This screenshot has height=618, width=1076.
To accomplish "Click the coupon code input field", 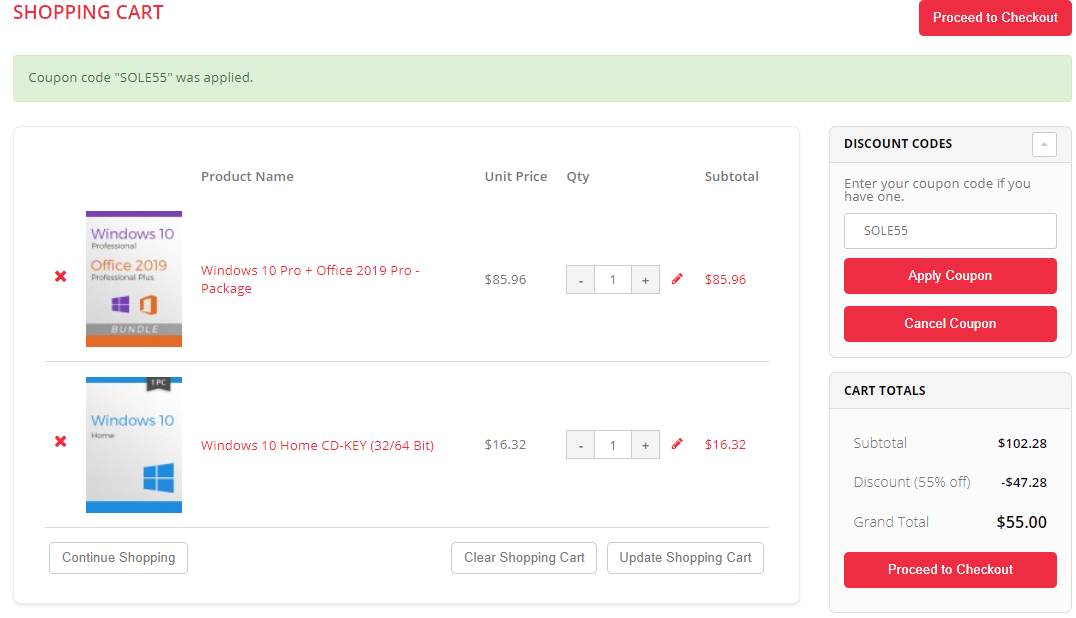I will pyautogui.click(x=950, y=231).
